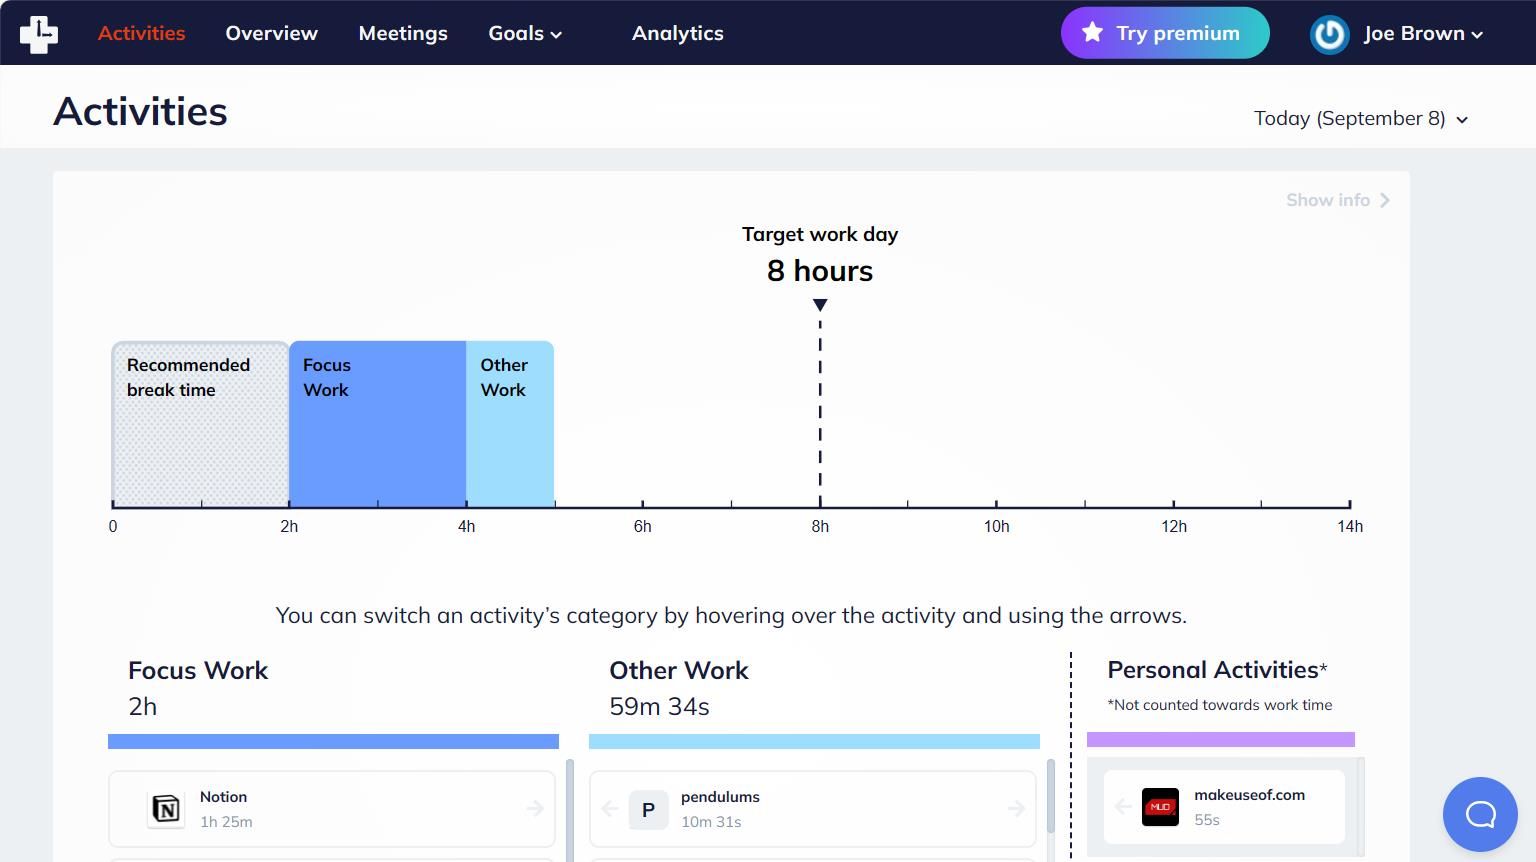Viewport: 1536px width, 862px height.
Task: Go to the Analytics page
Action: click(x=677, y=33)
